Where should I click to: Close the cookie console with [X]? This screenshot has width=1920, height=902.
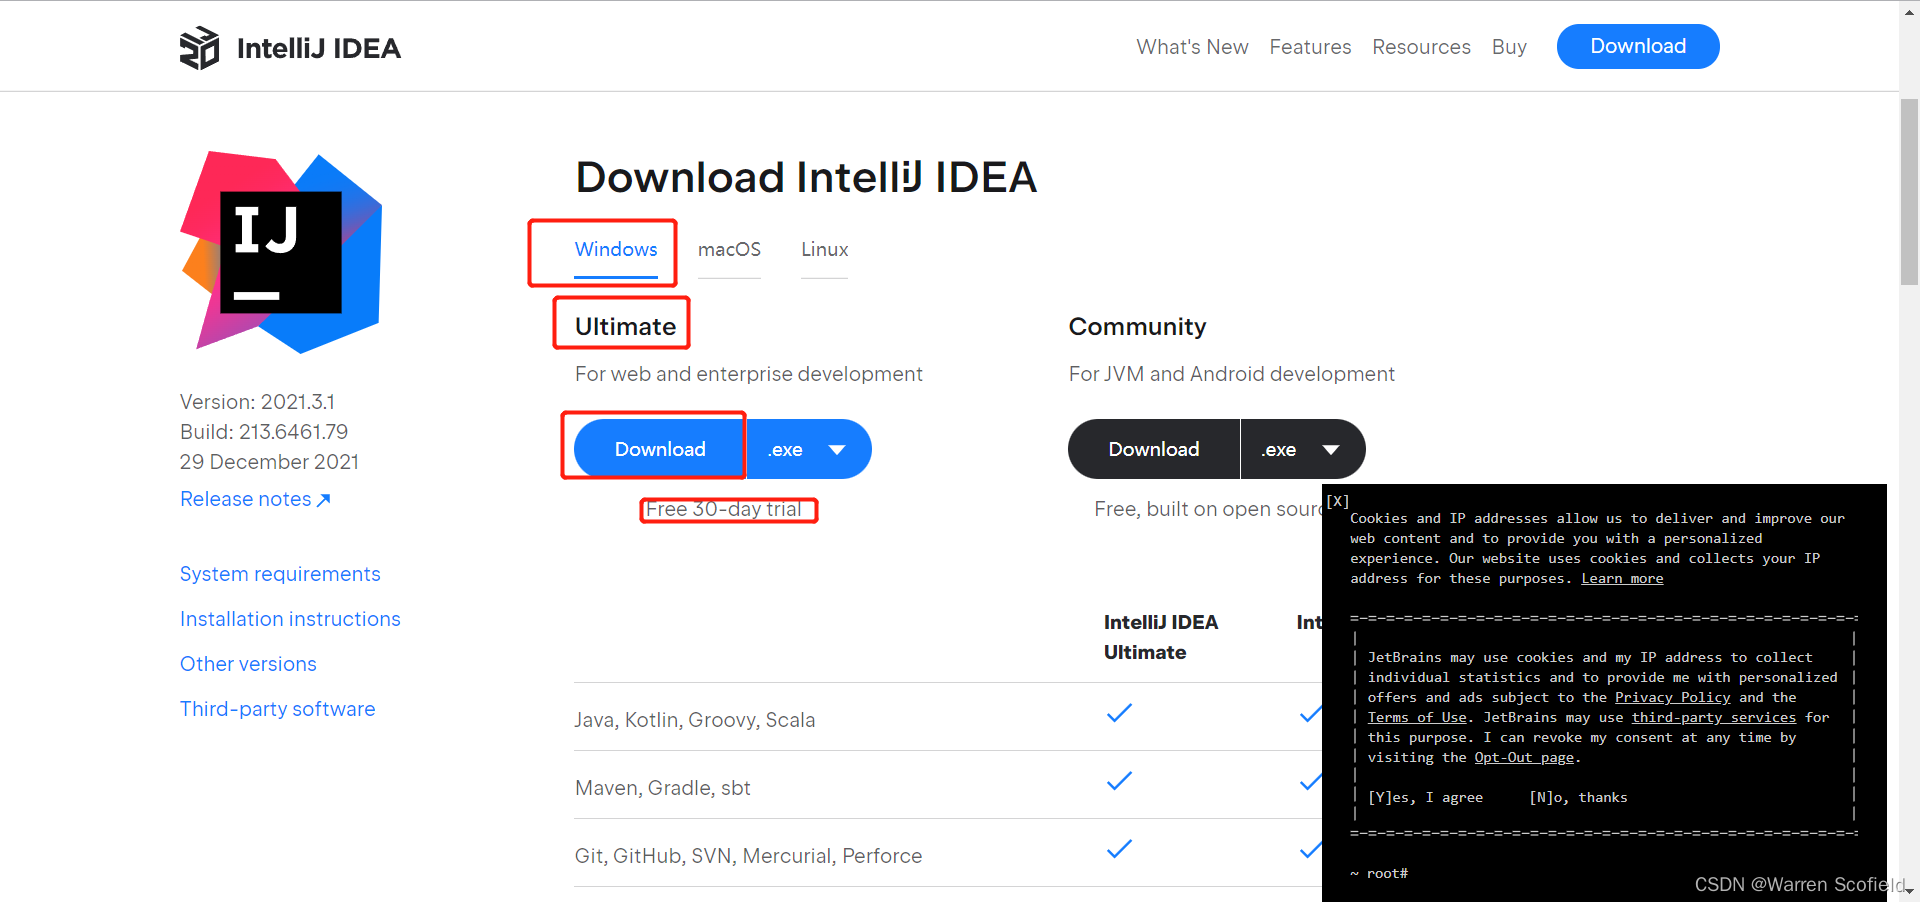(1338, 501)
